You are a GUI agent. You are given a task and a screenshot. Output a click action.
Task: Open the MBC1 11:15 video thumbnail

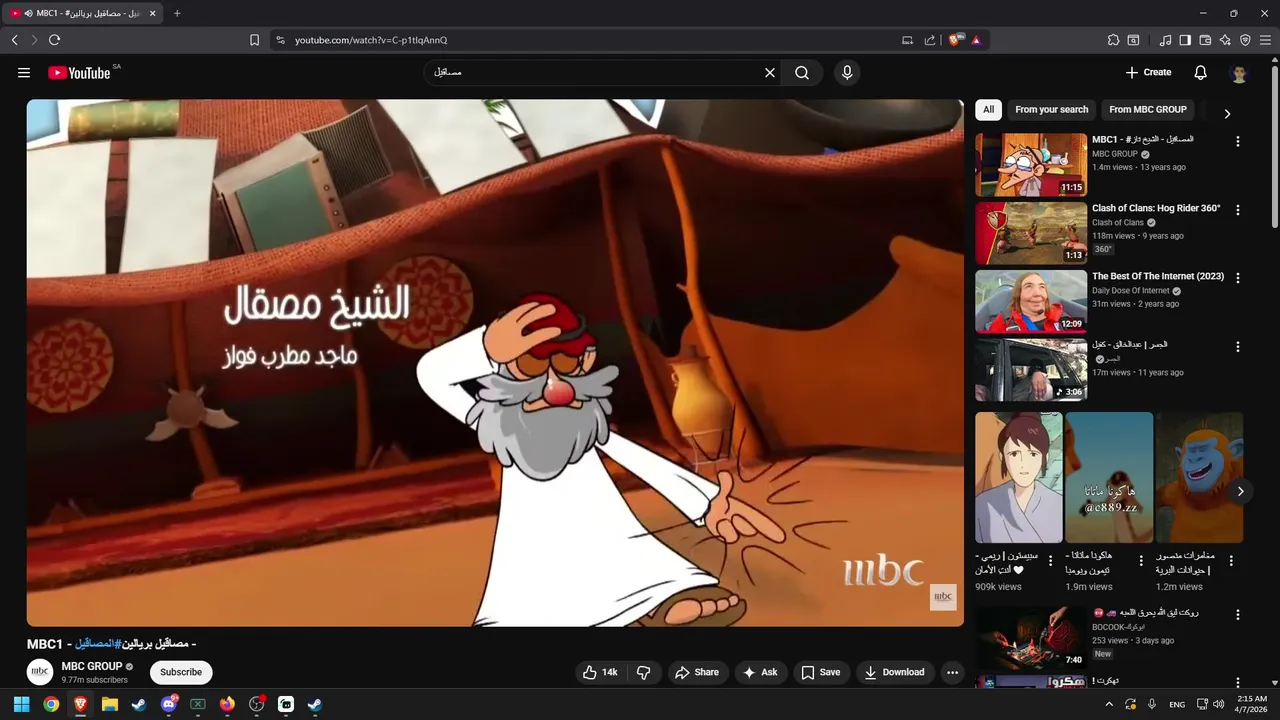1031,165
